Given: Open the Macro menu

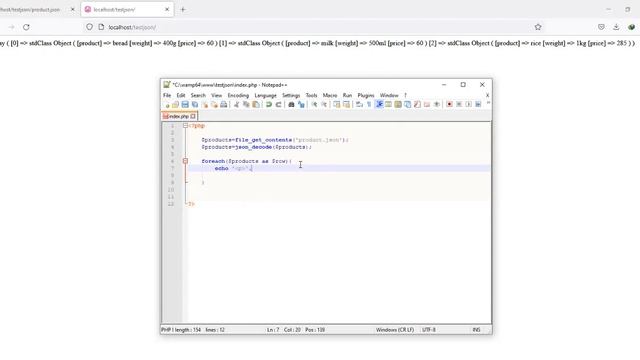Looking at the screenshot, I should [x=330, y=95].
